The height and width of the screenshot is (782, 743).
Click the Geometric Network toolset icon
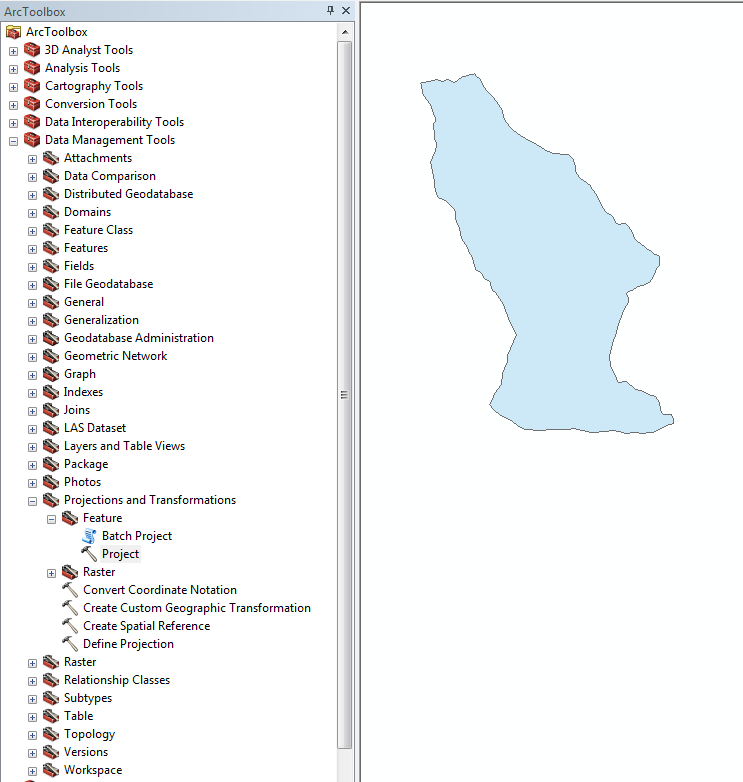51,356
